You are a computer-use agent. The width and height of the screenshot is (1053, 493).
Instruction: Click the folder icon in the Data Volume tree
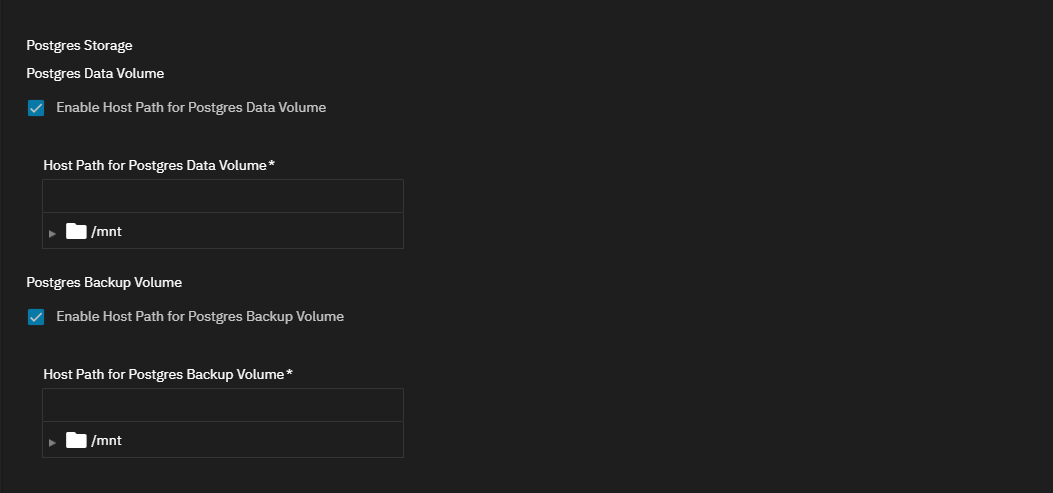point(76,232)
